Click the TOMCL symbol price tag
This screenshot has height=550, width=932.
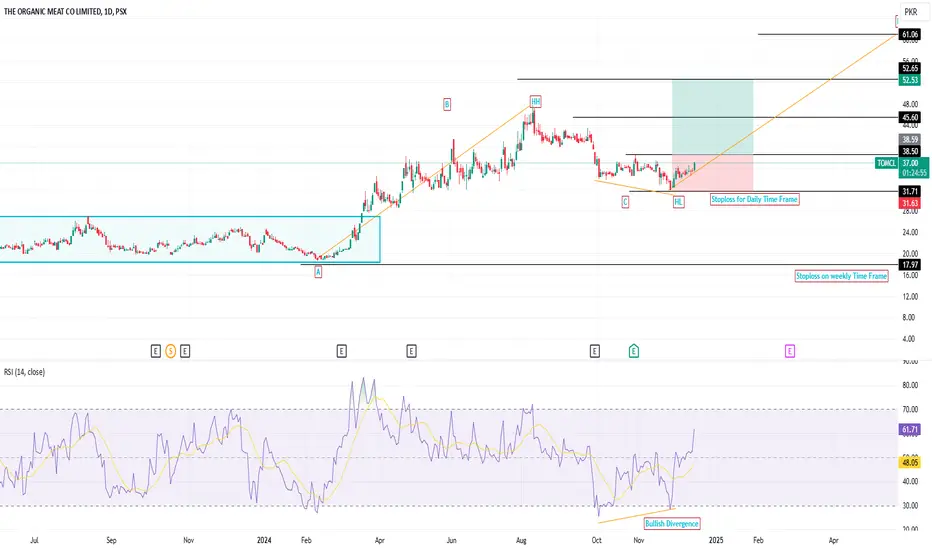click(x=886, y=163)
